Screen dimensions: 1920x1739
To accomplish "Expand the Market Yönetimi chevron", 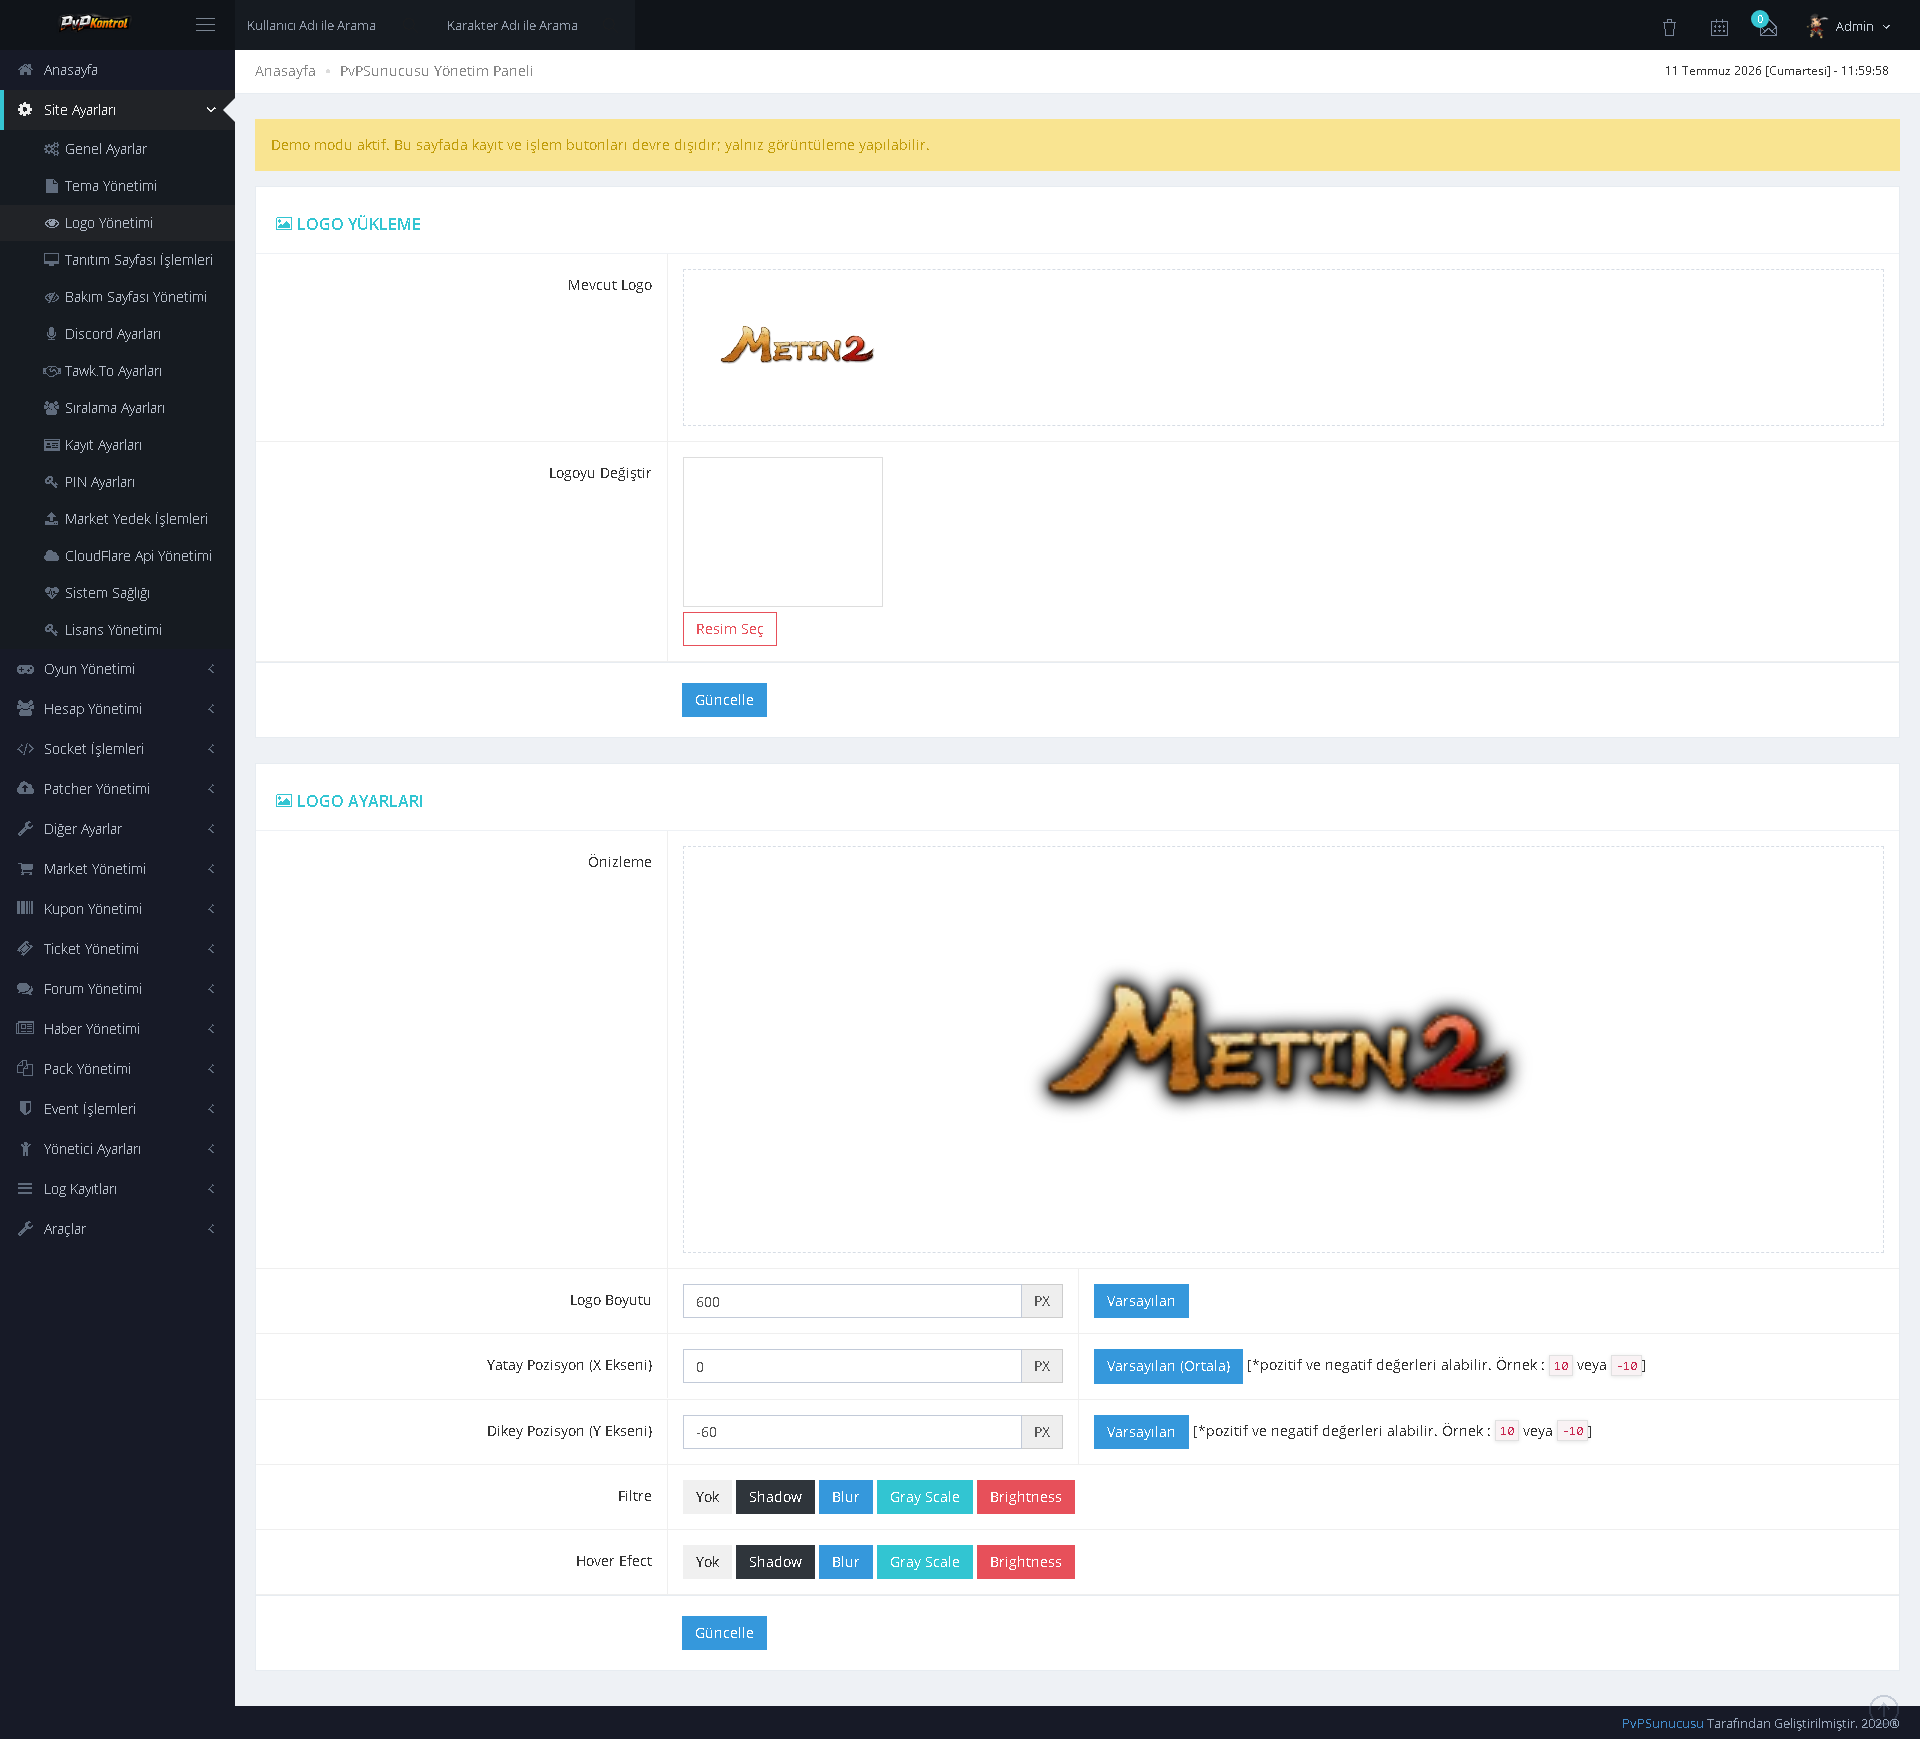I will coord(211,869).
